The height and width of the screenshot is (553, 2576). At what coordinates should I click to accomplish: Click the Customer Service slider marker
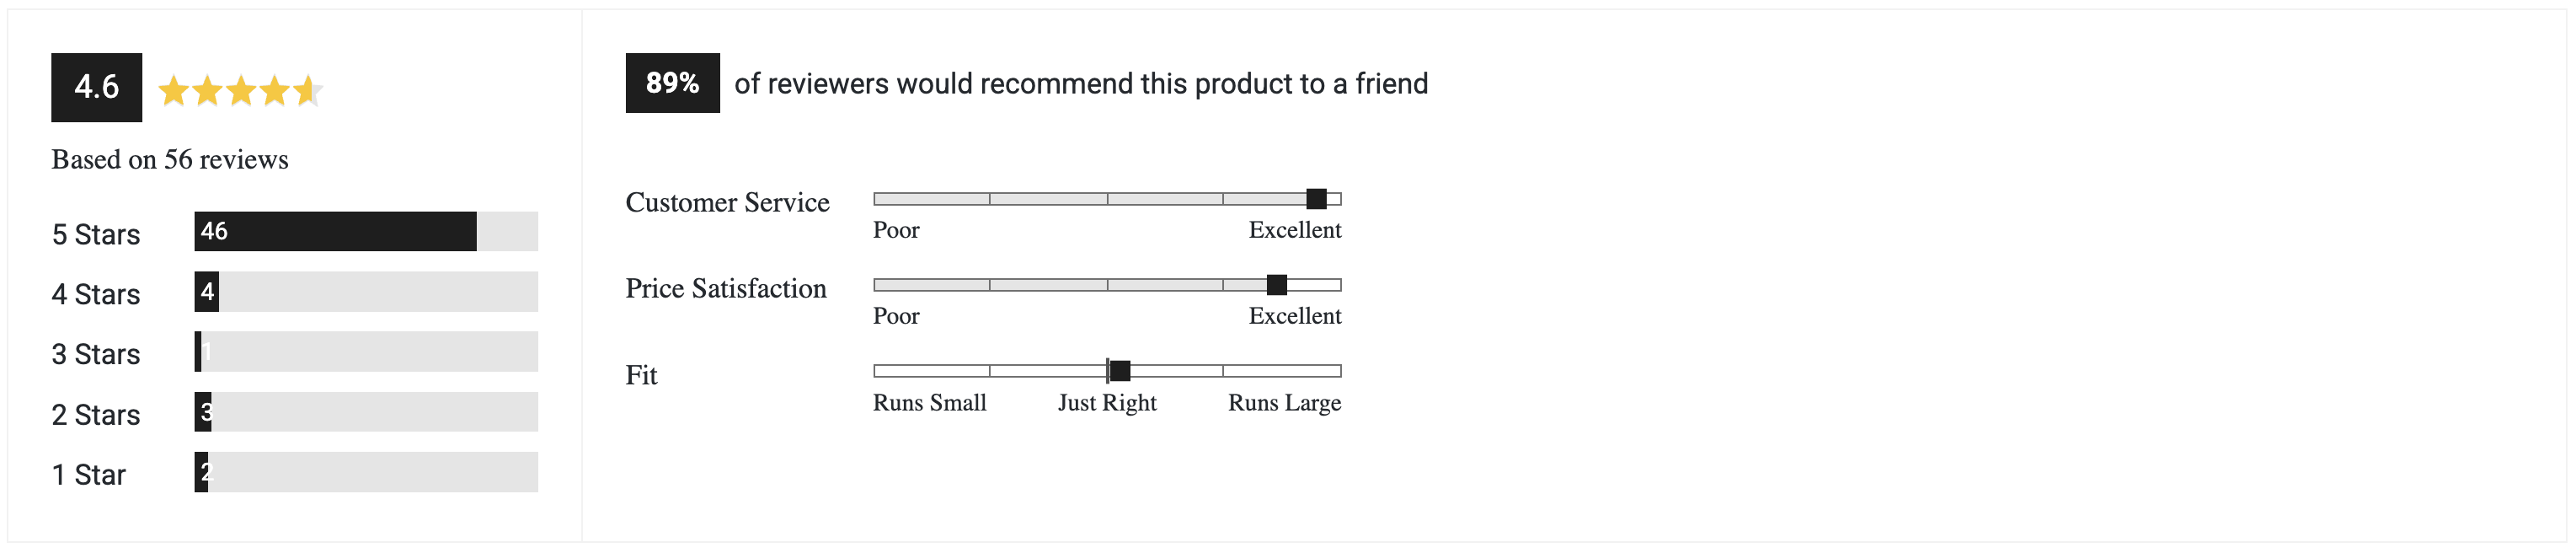1317,198
